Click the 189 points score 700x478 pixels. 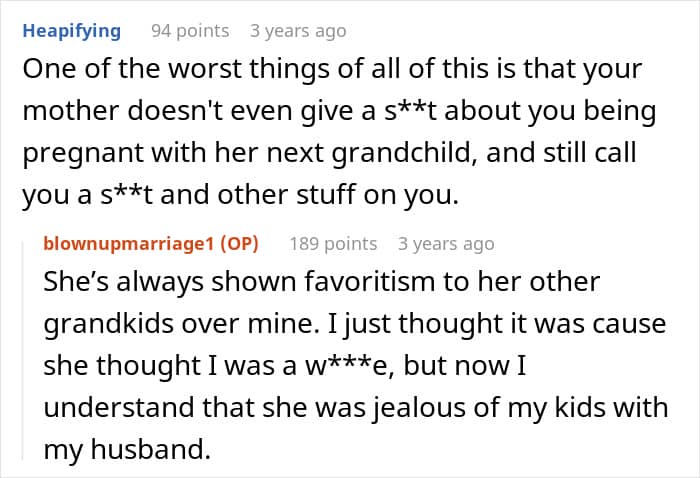(x=333, y=243)
